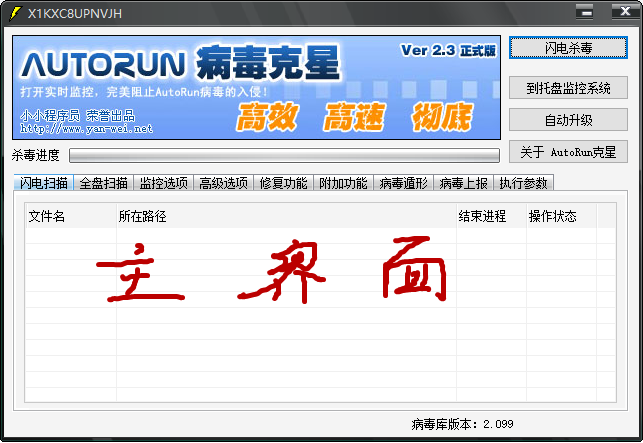Click the 结束进程 column header
The image size is (643, 443).
pyautogui.click(x=491, y=216)
